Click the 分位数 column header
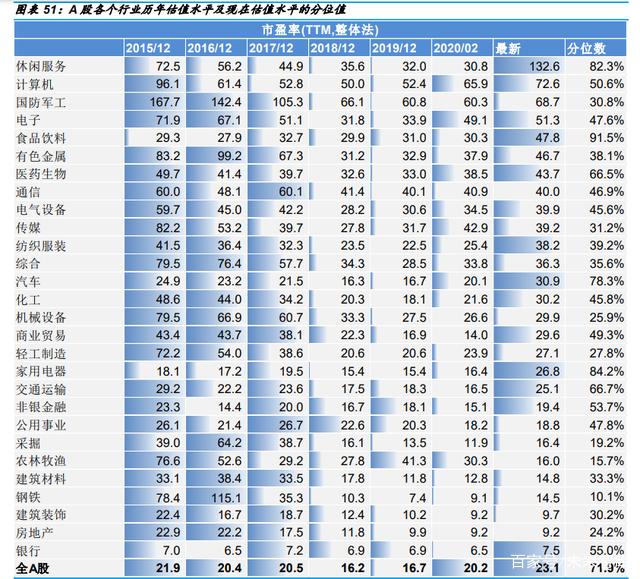 pos(587,47)
